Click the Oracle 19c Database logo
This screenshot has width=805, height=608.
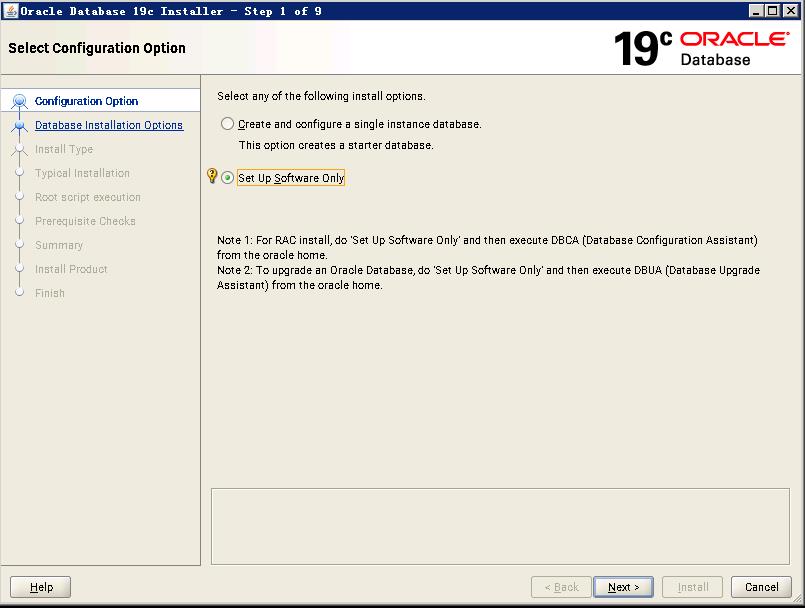pos(701,48)
